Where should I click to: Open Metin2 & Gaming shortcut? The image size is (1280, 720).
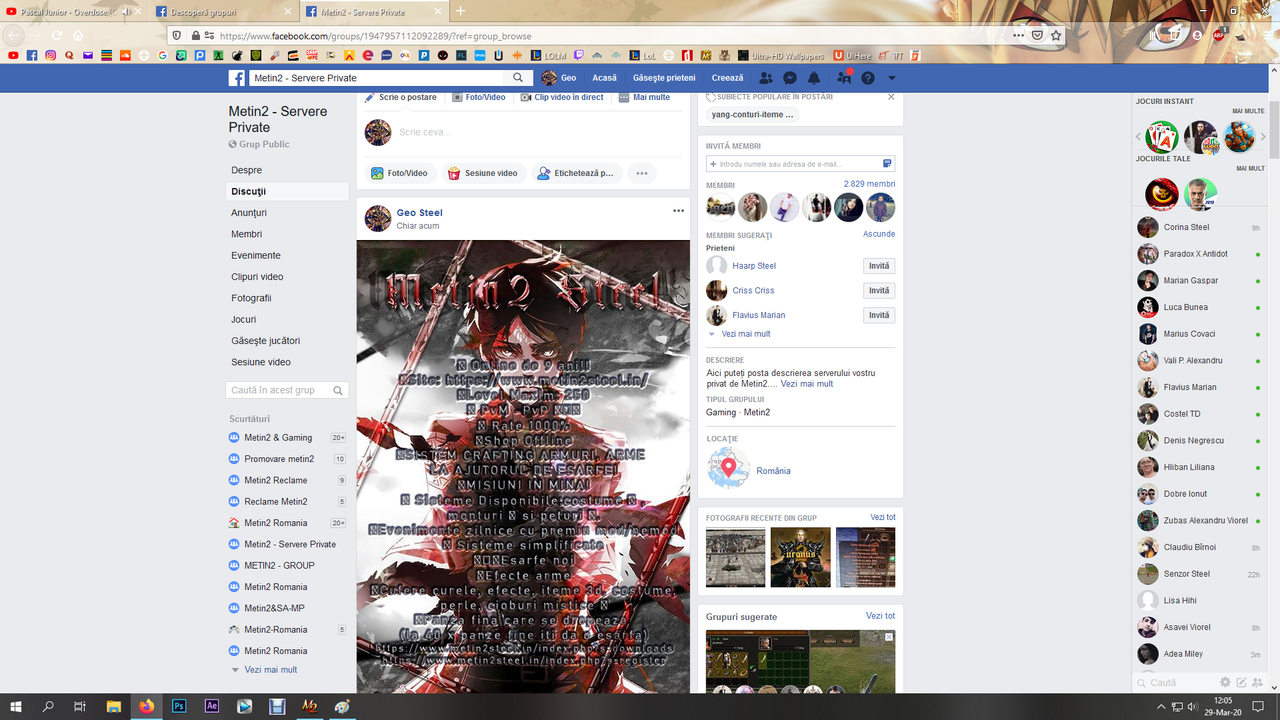278,438
